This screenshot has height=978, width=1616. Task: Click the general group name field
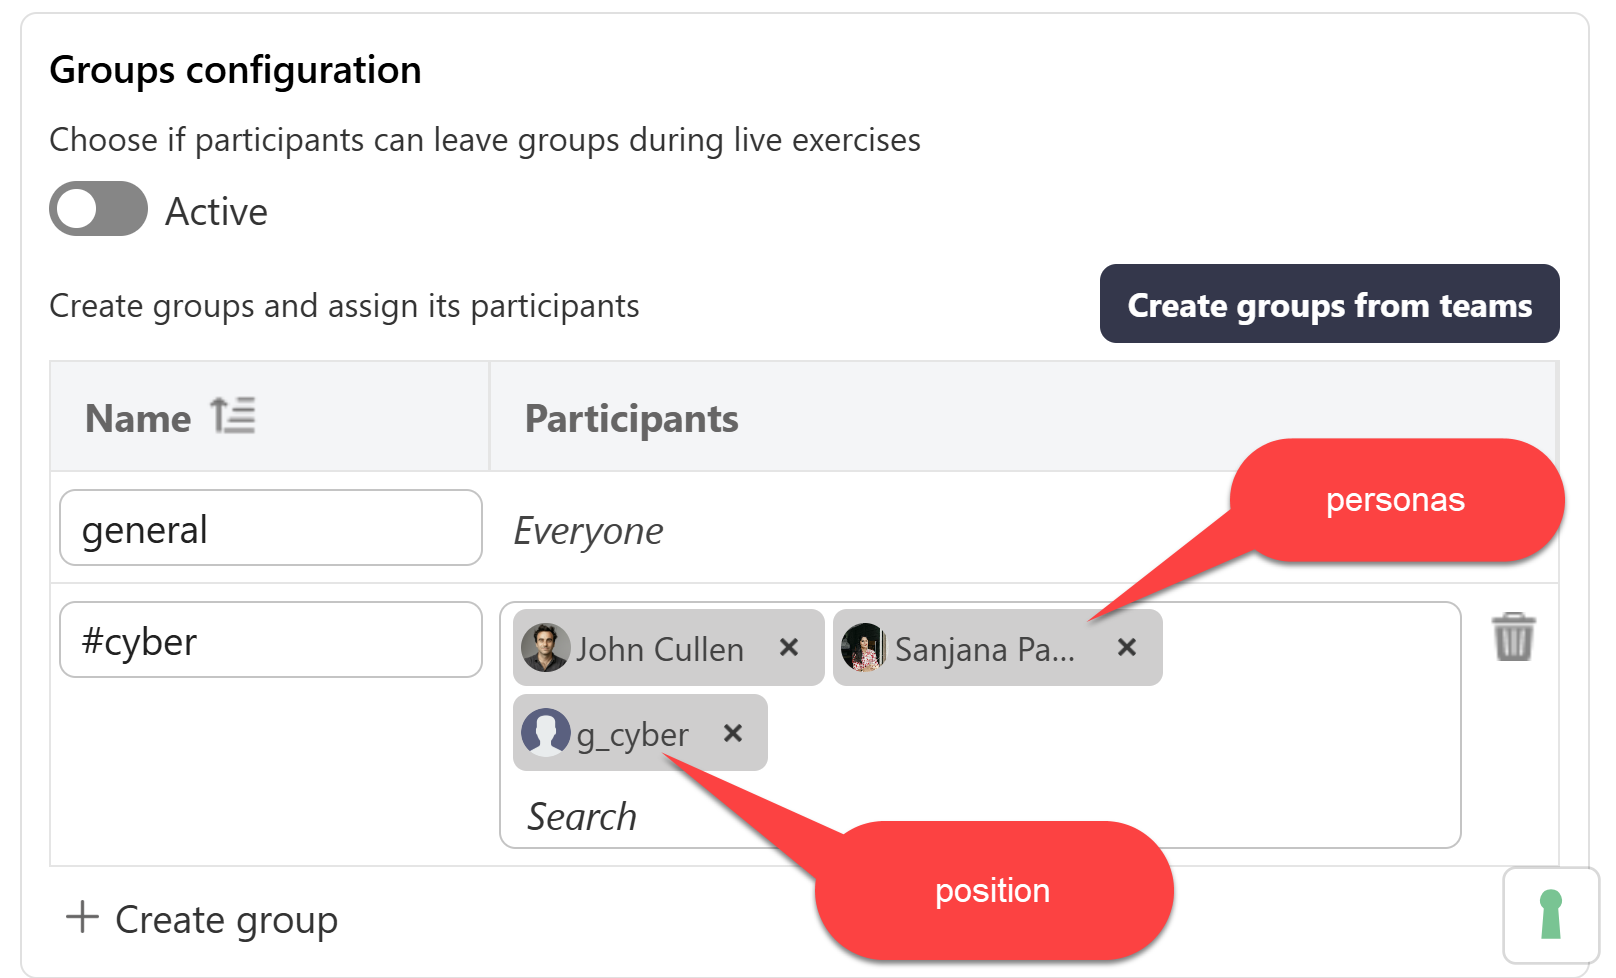tap(270, 528)
